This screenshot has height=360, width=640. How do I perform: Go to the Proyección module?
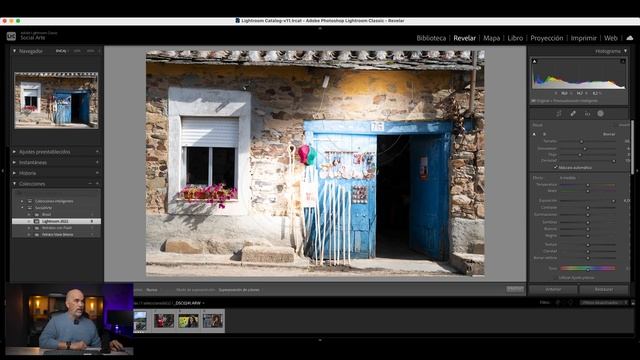click(547, 38)
